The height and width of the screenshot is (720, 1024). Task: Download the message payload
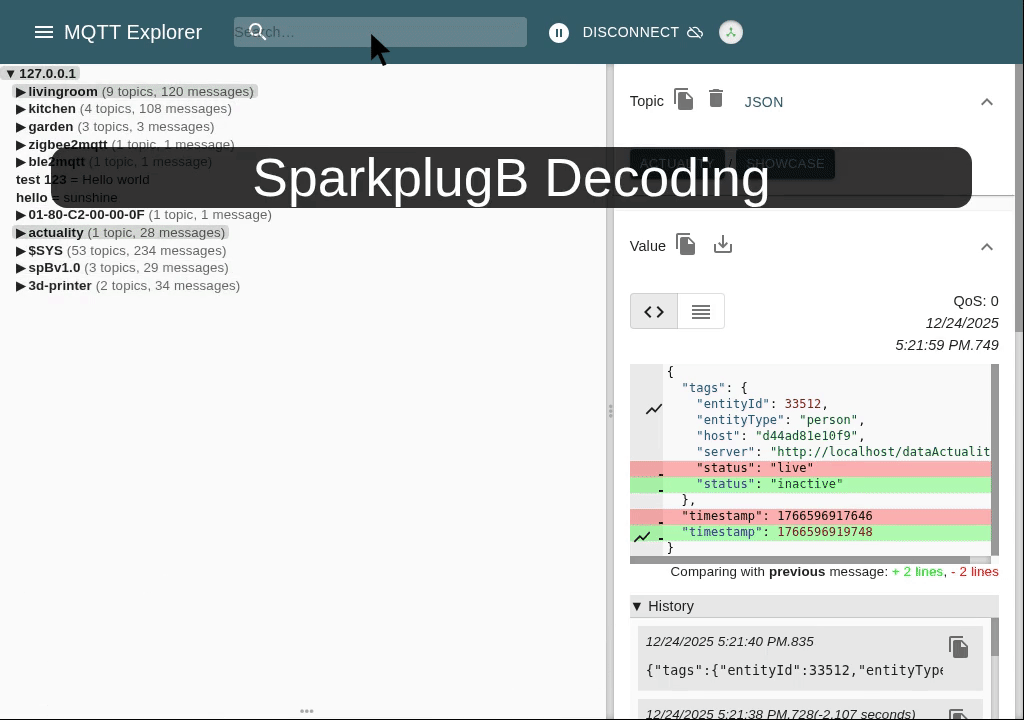click(x=723, y=244)
